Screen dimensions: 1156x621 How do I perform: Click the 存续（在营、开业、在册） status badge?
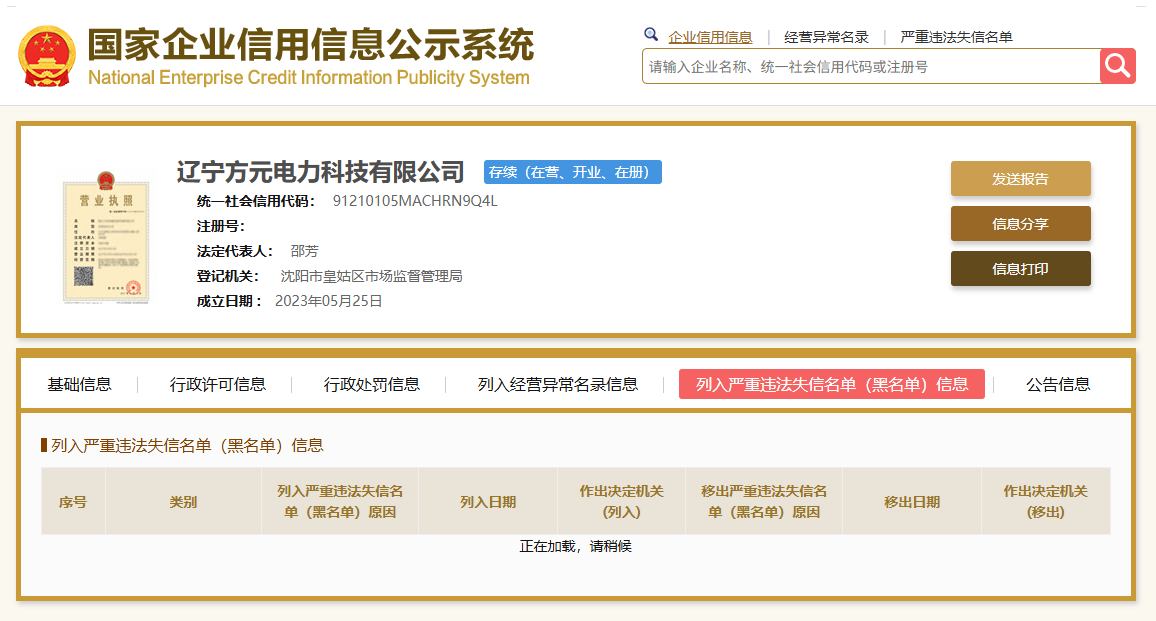tap(573, 172)
